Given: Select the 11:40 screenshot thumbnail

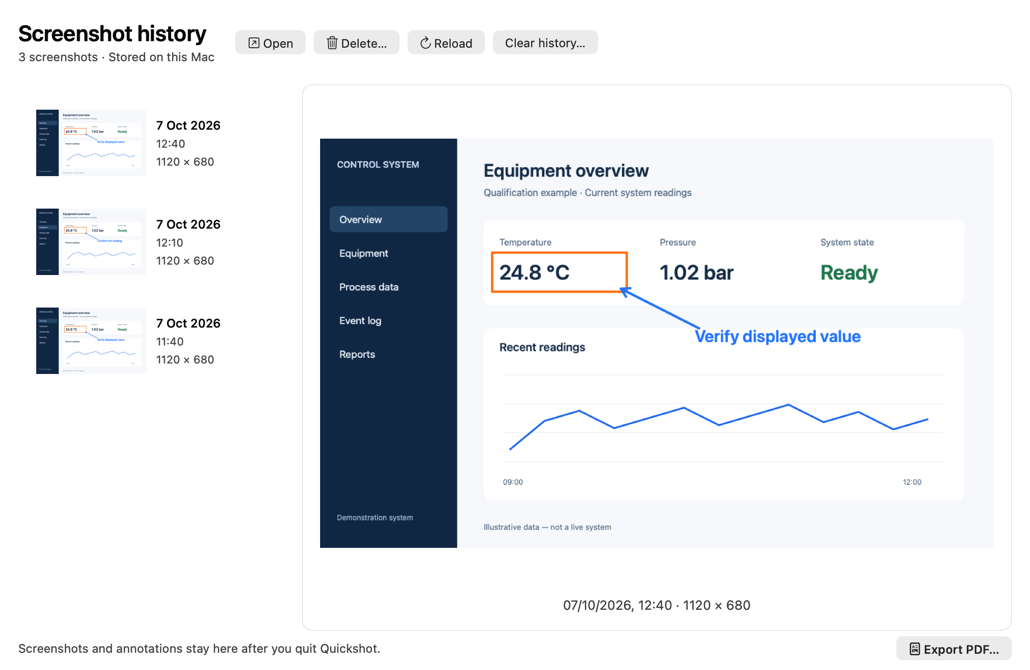Looking at the screenshot, I should [x=91, y=340].
